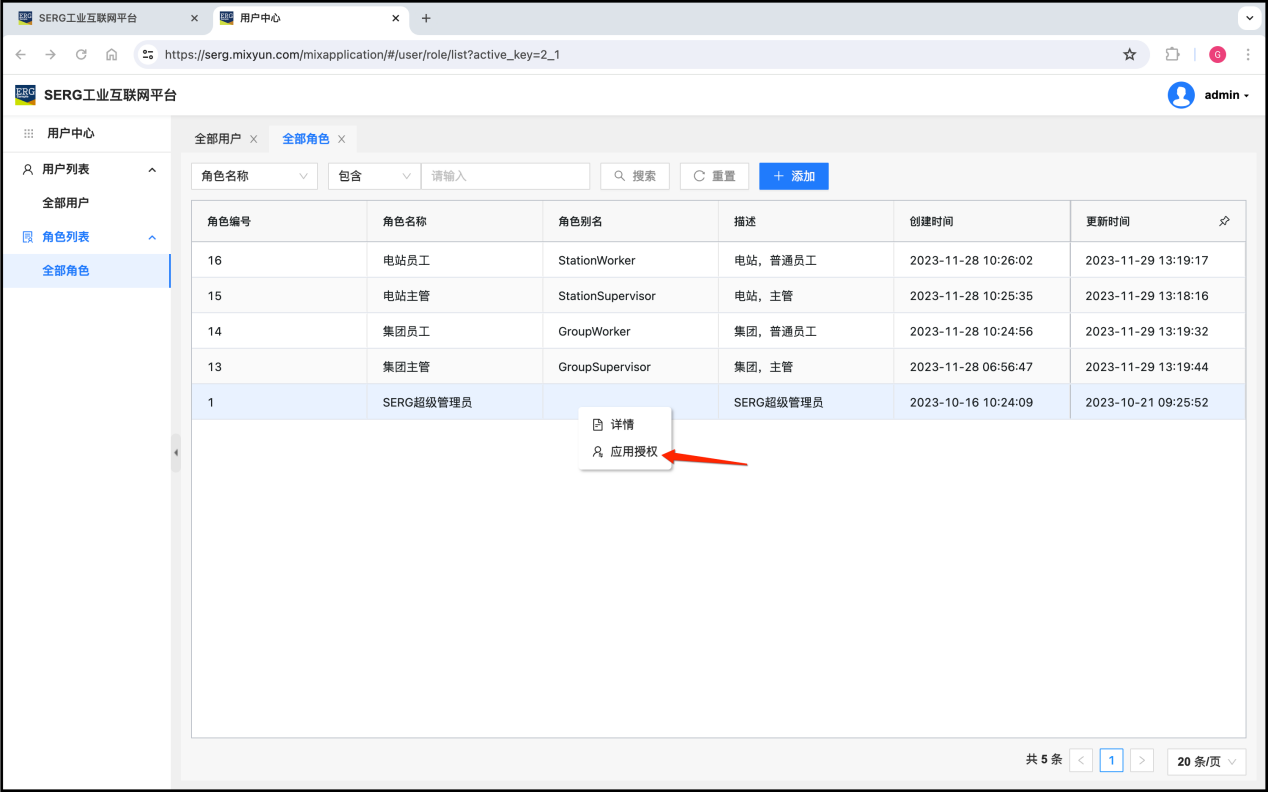Viewport: 1268px width, 792px height.
Task: Click the SERG logo in the page header
Action: (x=25, y=95)
